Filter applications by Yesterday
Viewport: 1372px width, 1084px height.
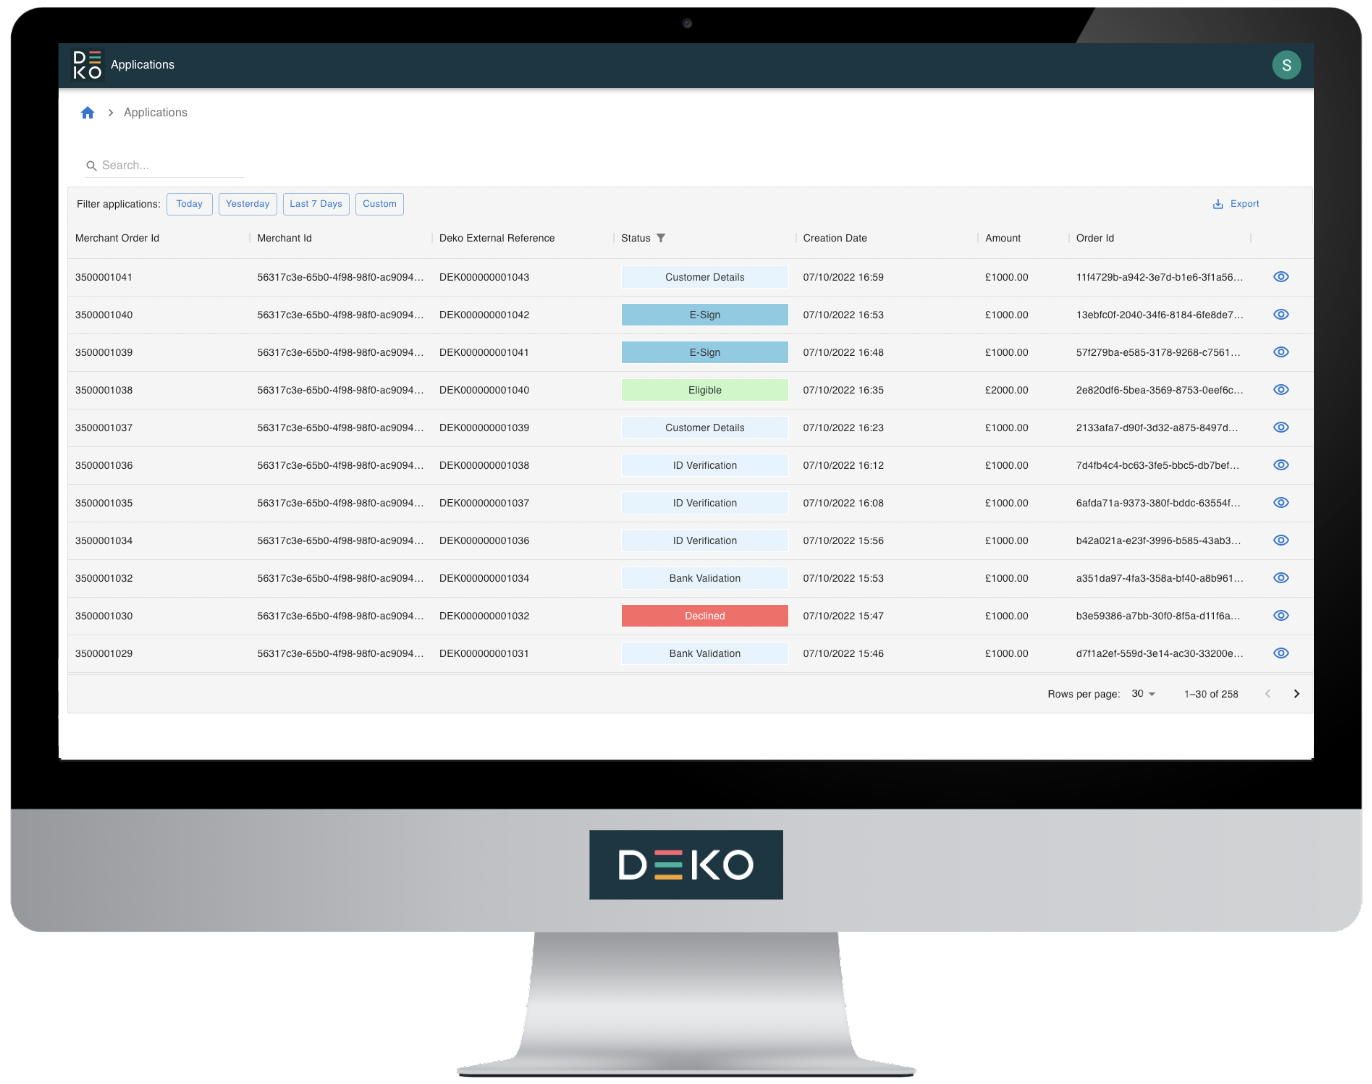tap(247, 204)
